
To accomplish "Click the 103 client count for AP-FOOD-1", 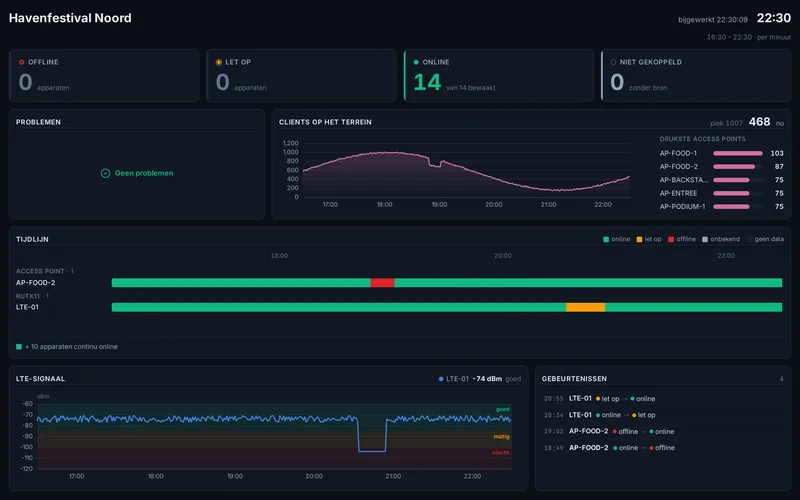I will tap(777, 154).
